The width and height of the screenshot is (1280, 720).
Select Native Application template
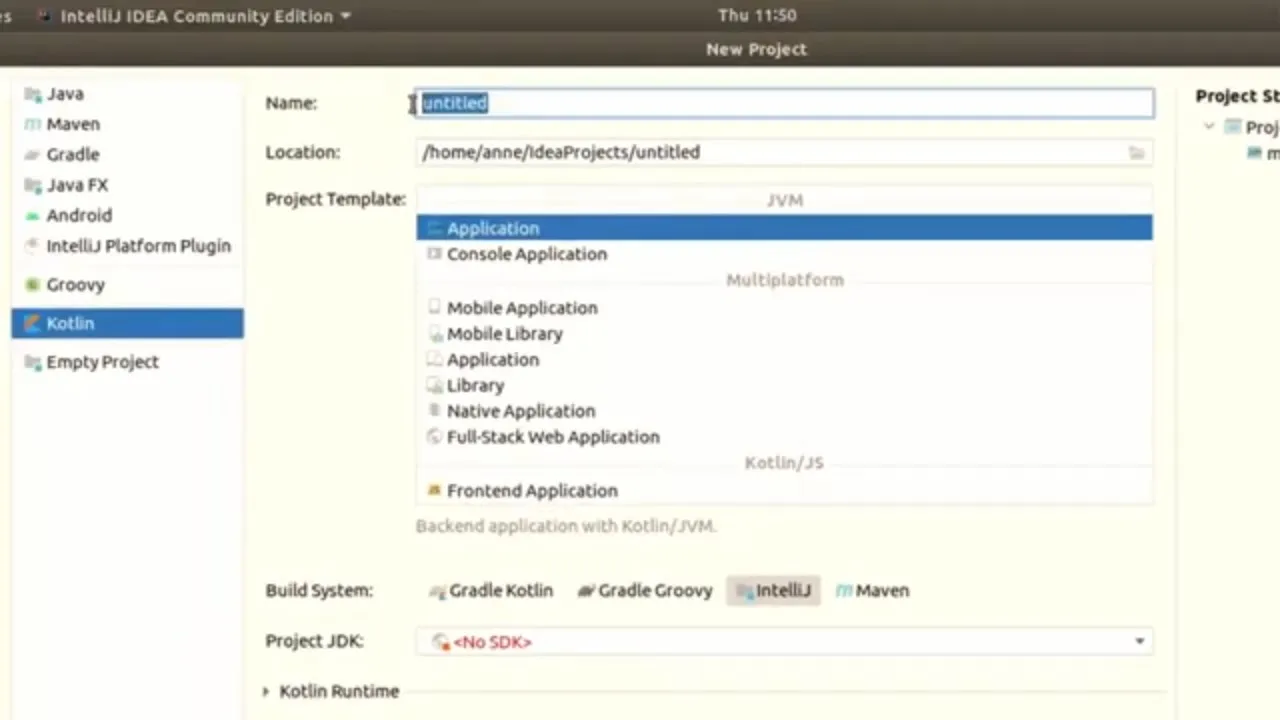click(x=784, y=411)
